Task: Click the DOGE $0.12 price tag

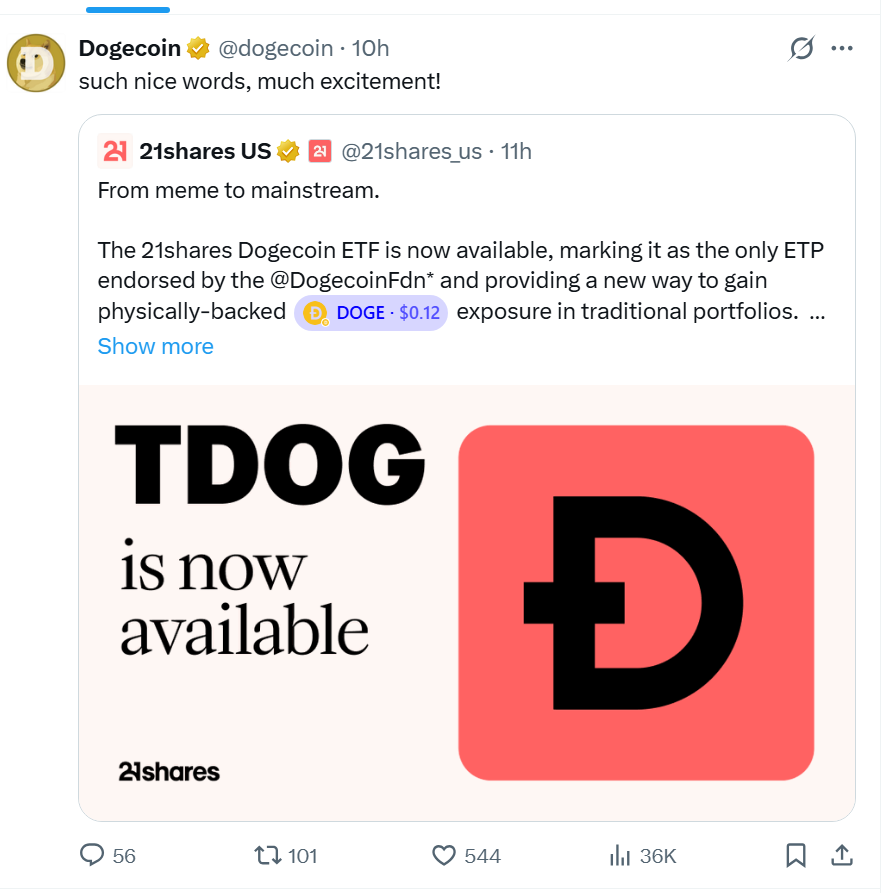Action: point(371,312)
